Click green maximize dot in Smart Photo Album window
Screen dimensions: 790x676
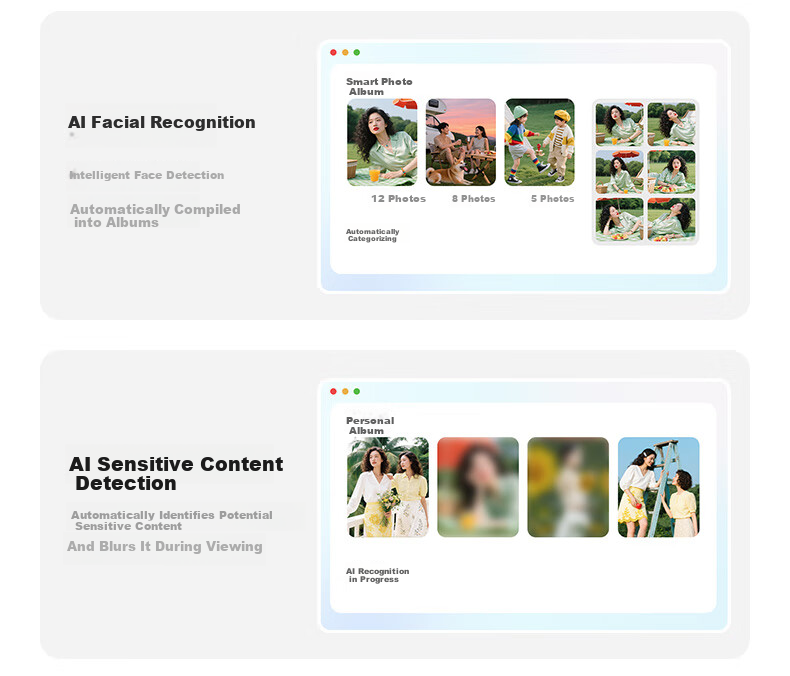[357, 52]
